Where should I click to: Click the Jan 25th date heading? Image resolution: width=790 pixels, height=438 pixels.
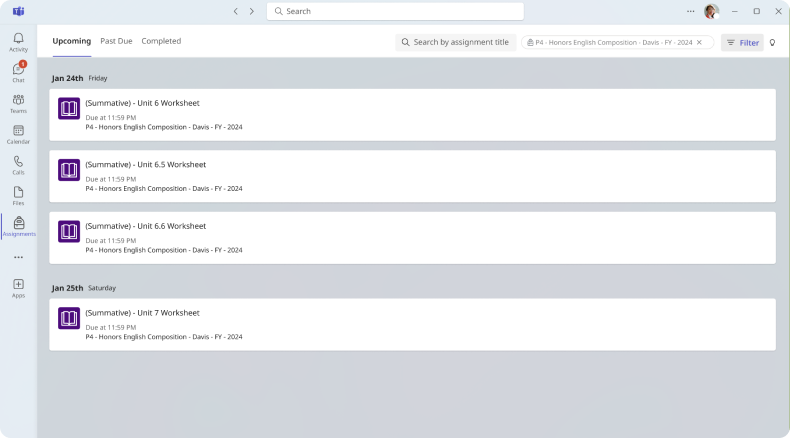pyautogui.click(x=67, y=288)
